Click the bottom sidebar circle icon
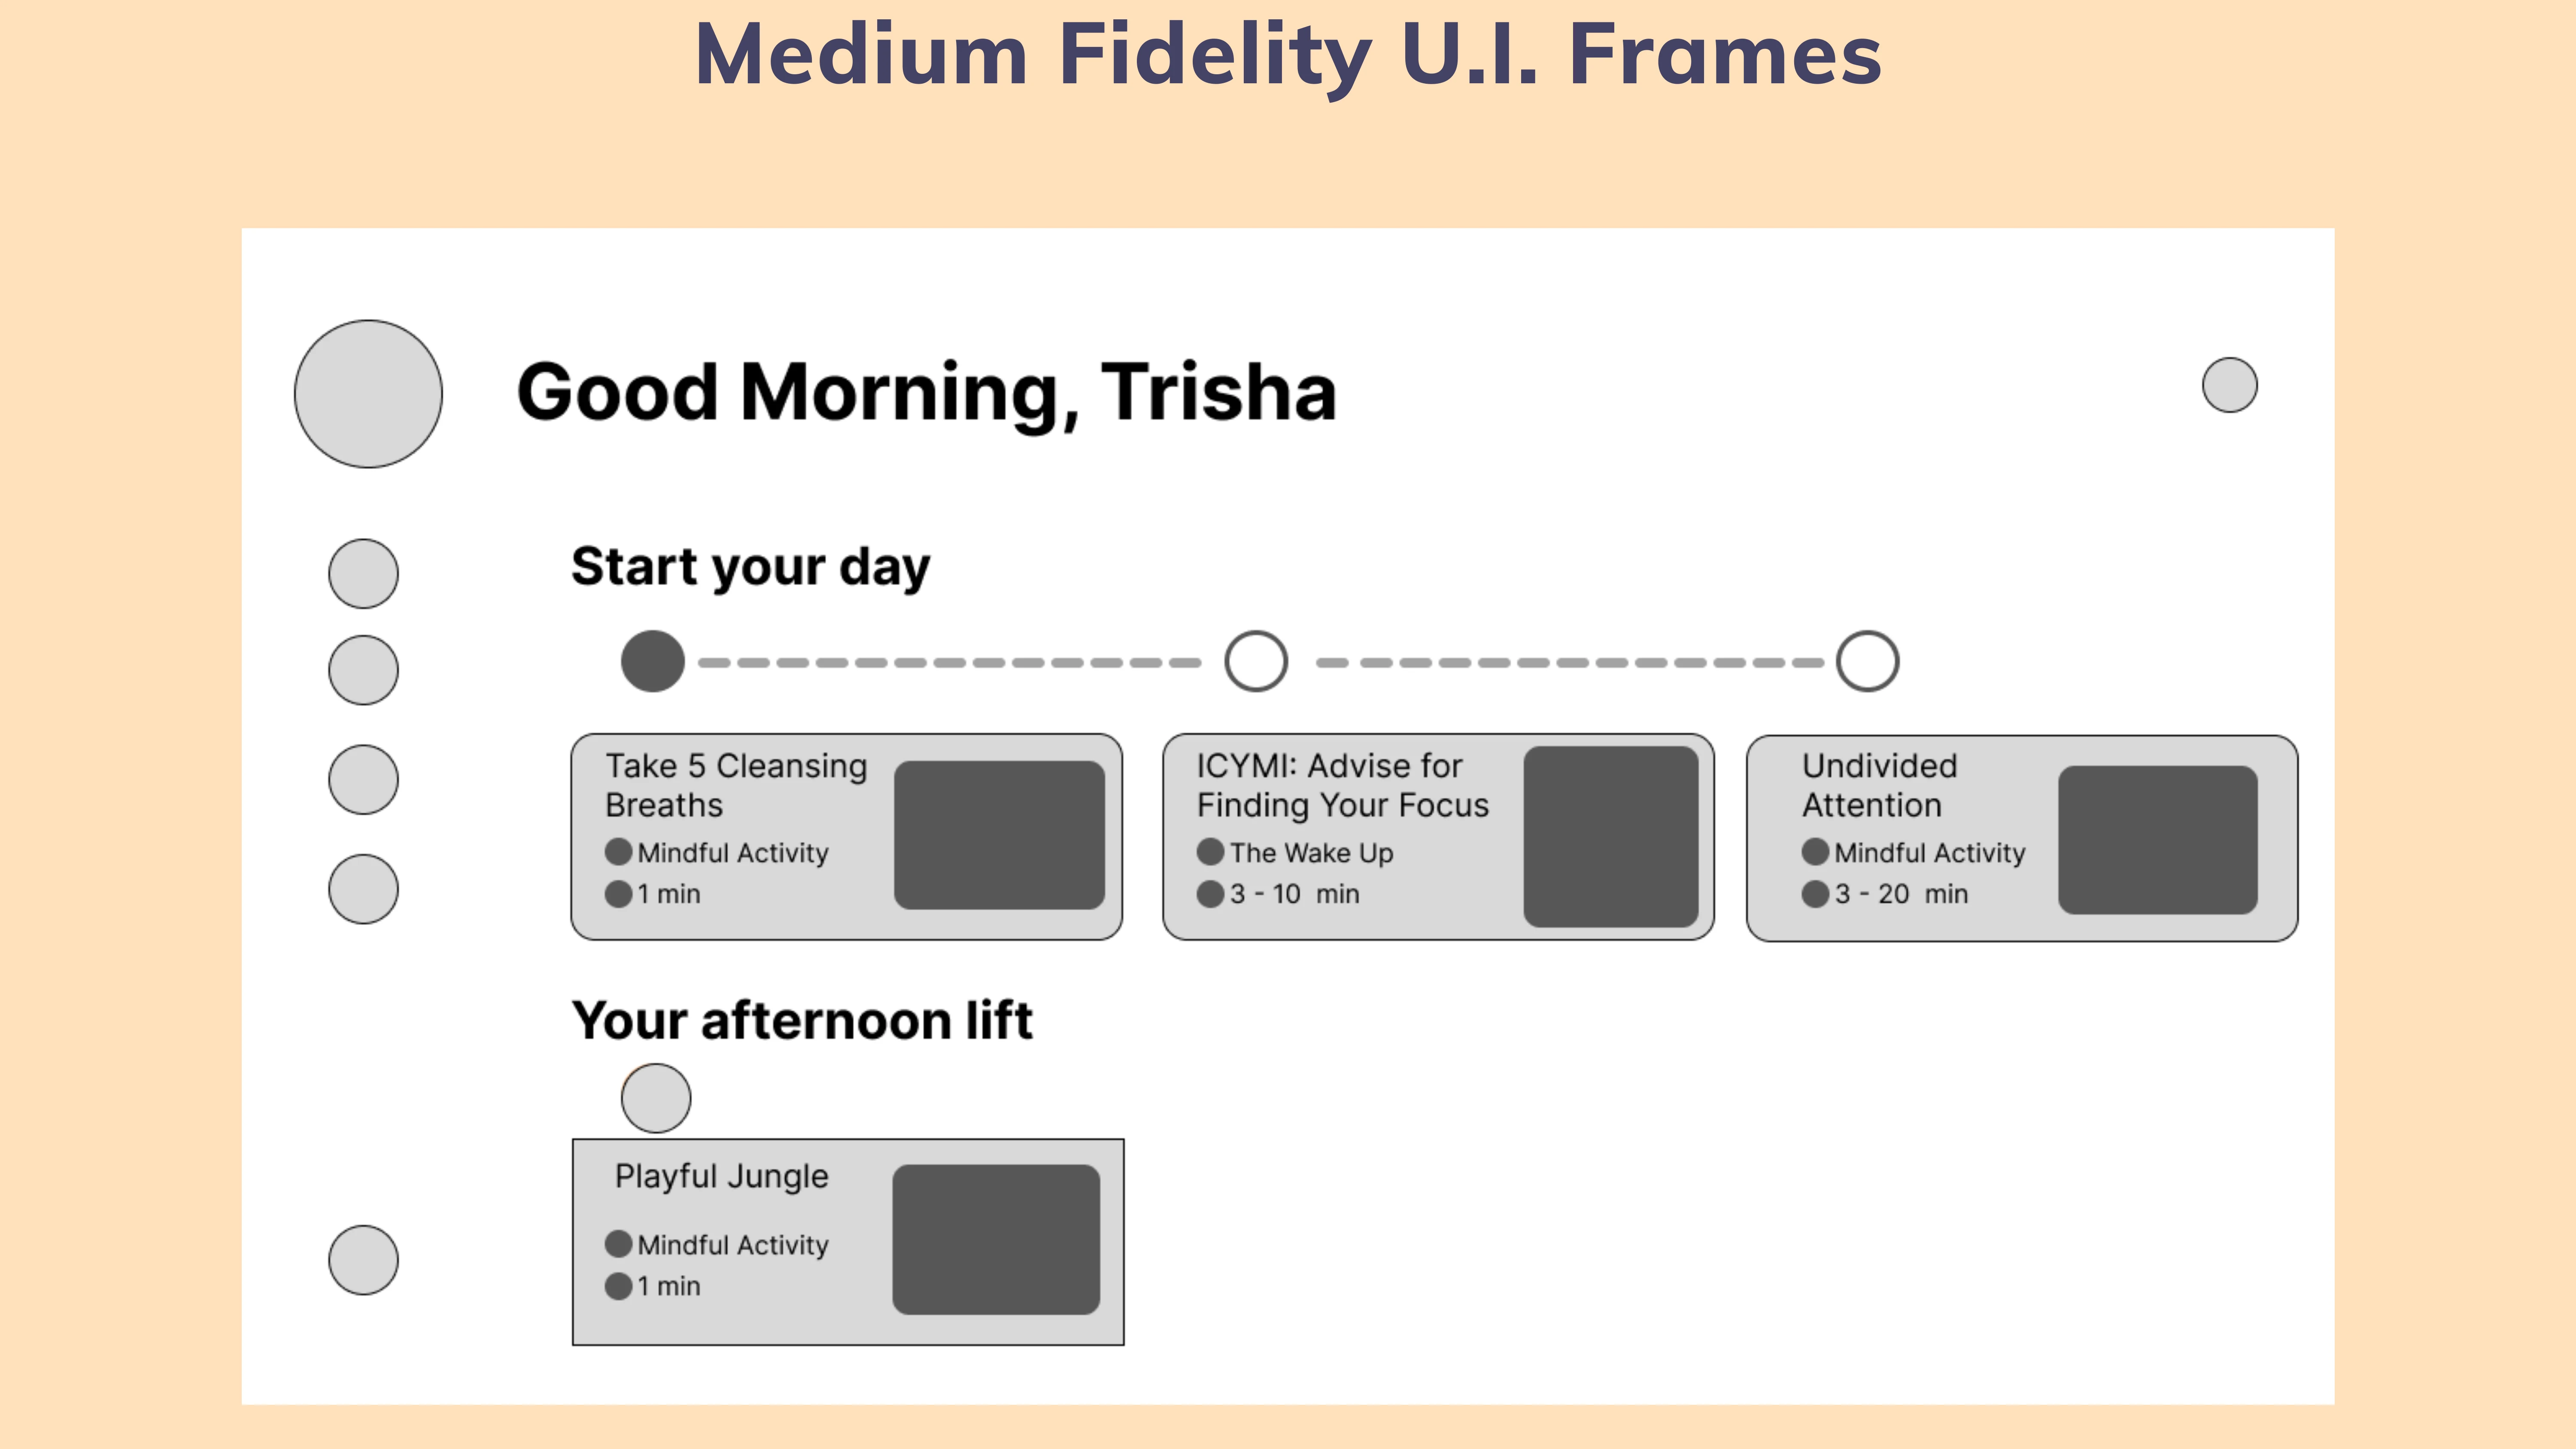Screen dimensions: 2576x1449 pyautogui.click(x=363, y=1260)
